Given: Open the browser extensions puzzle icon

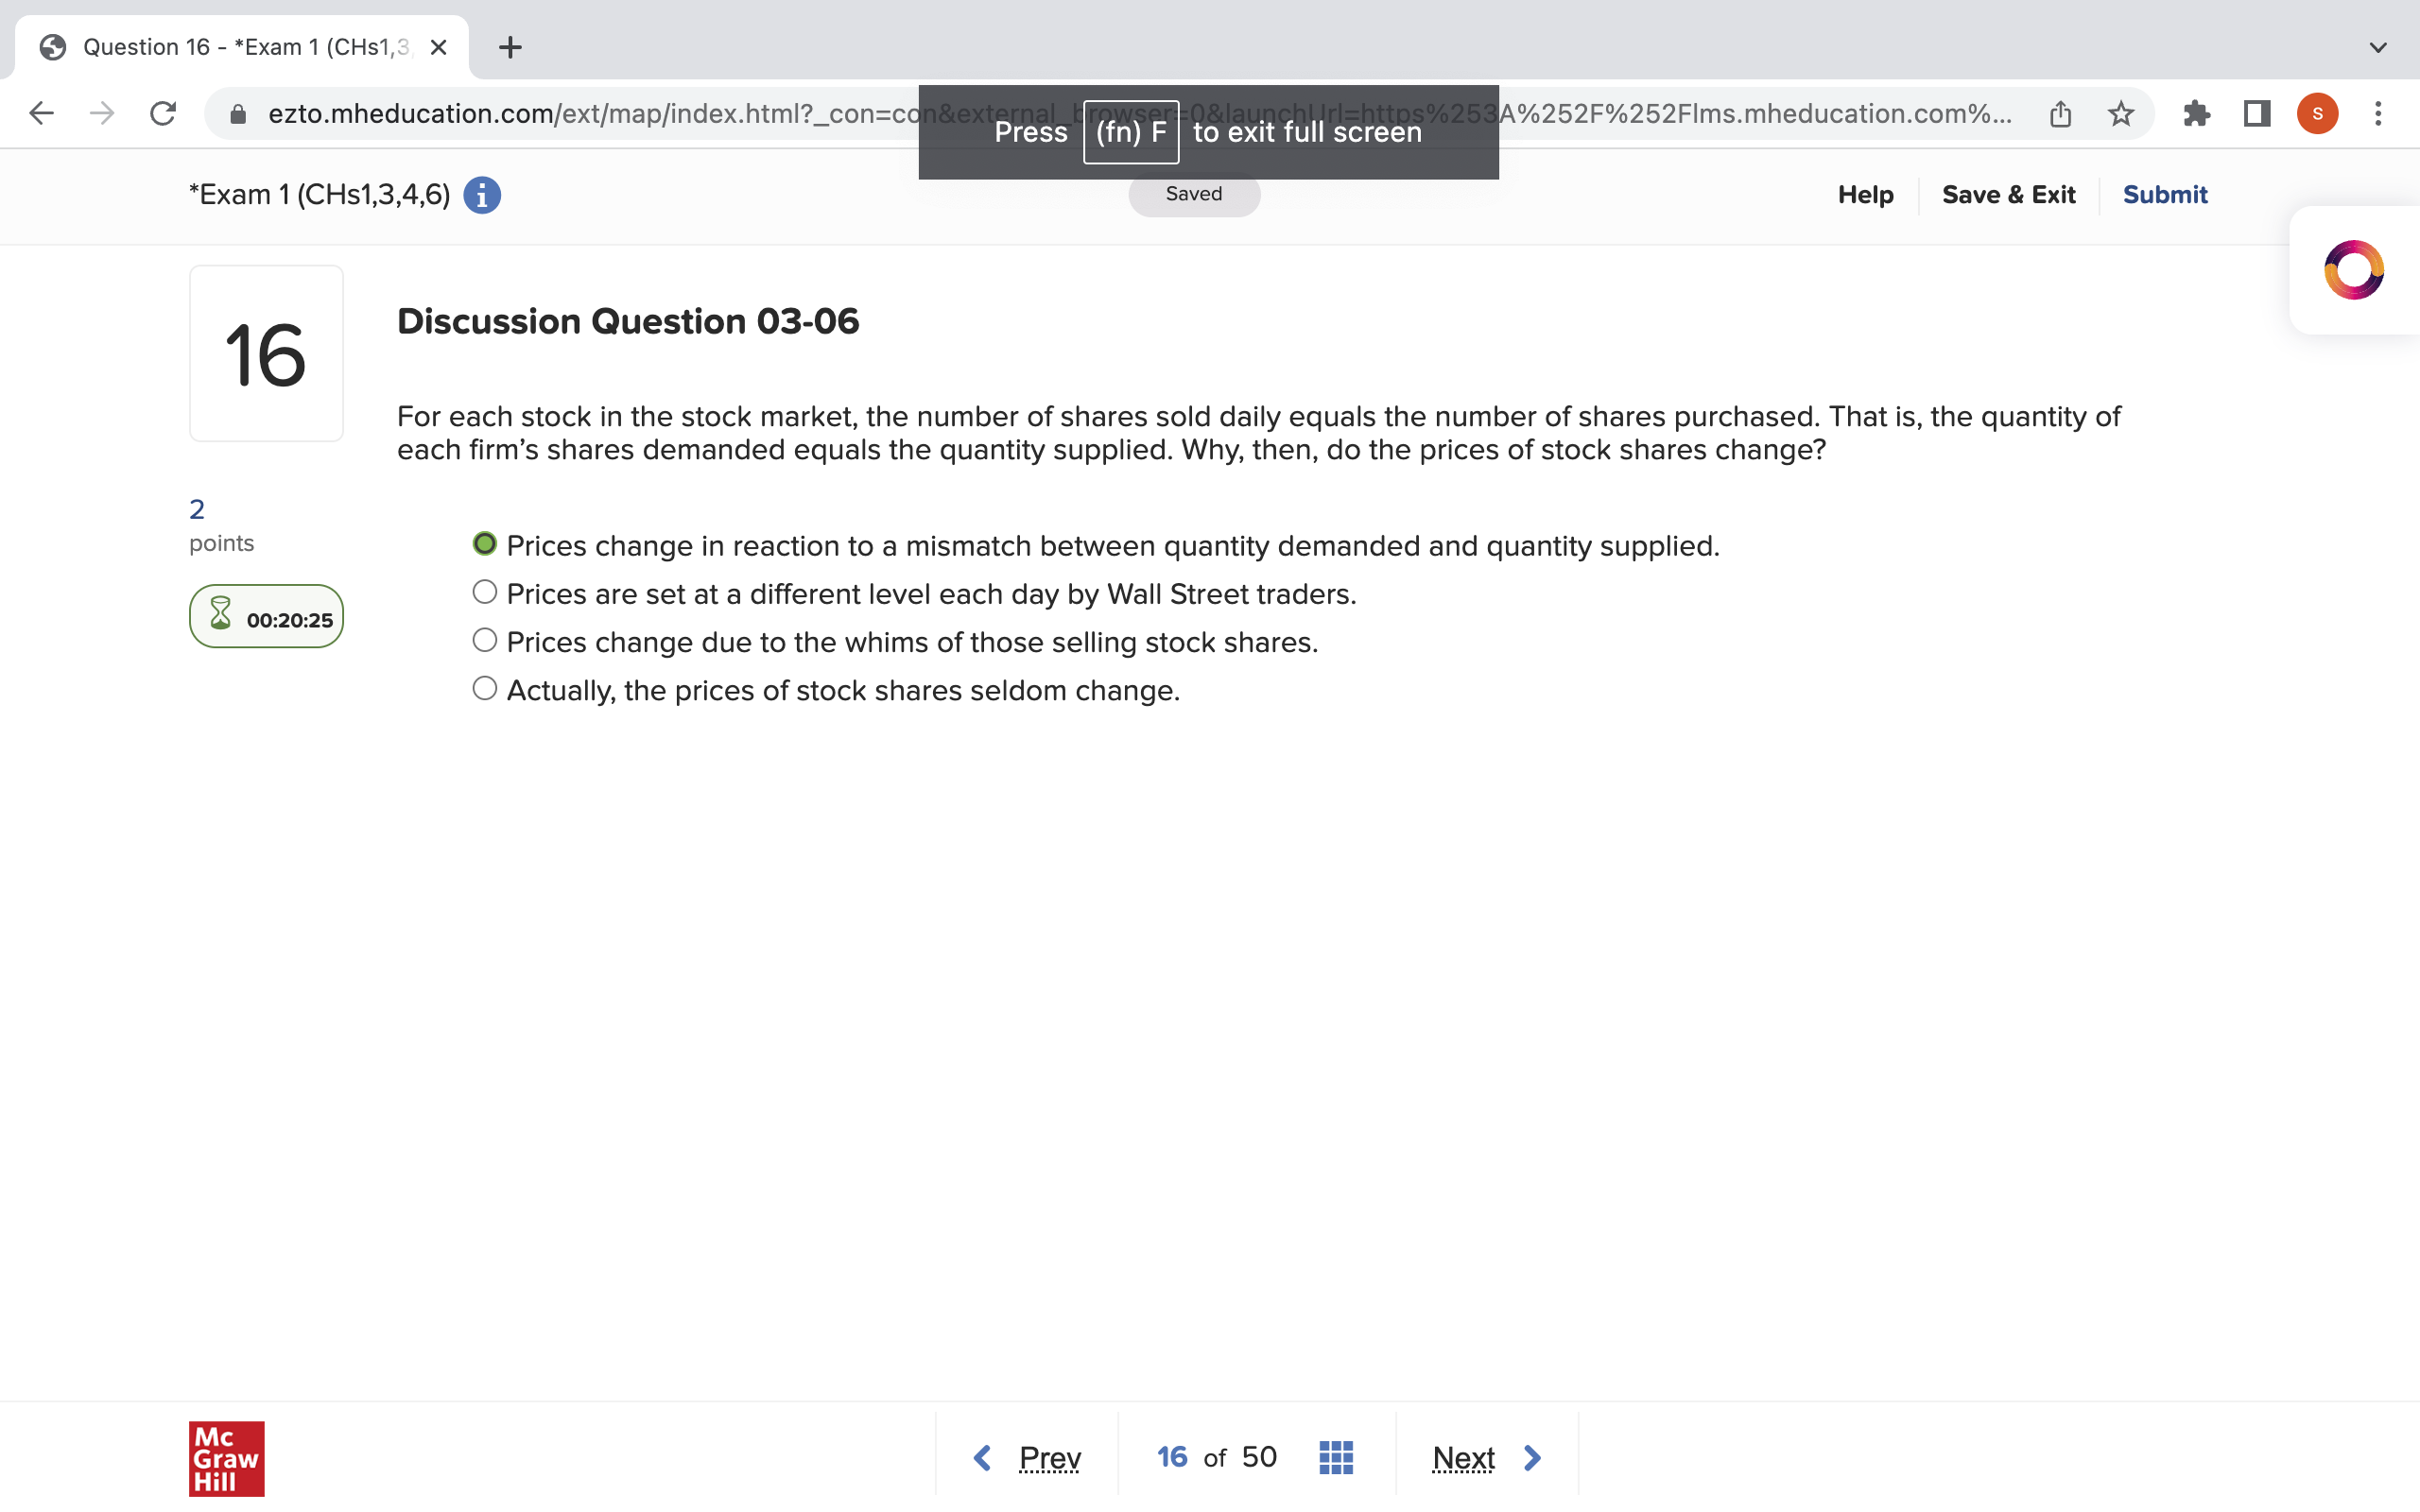Looking at the screenshot, I should click(x=2196, y=113).
